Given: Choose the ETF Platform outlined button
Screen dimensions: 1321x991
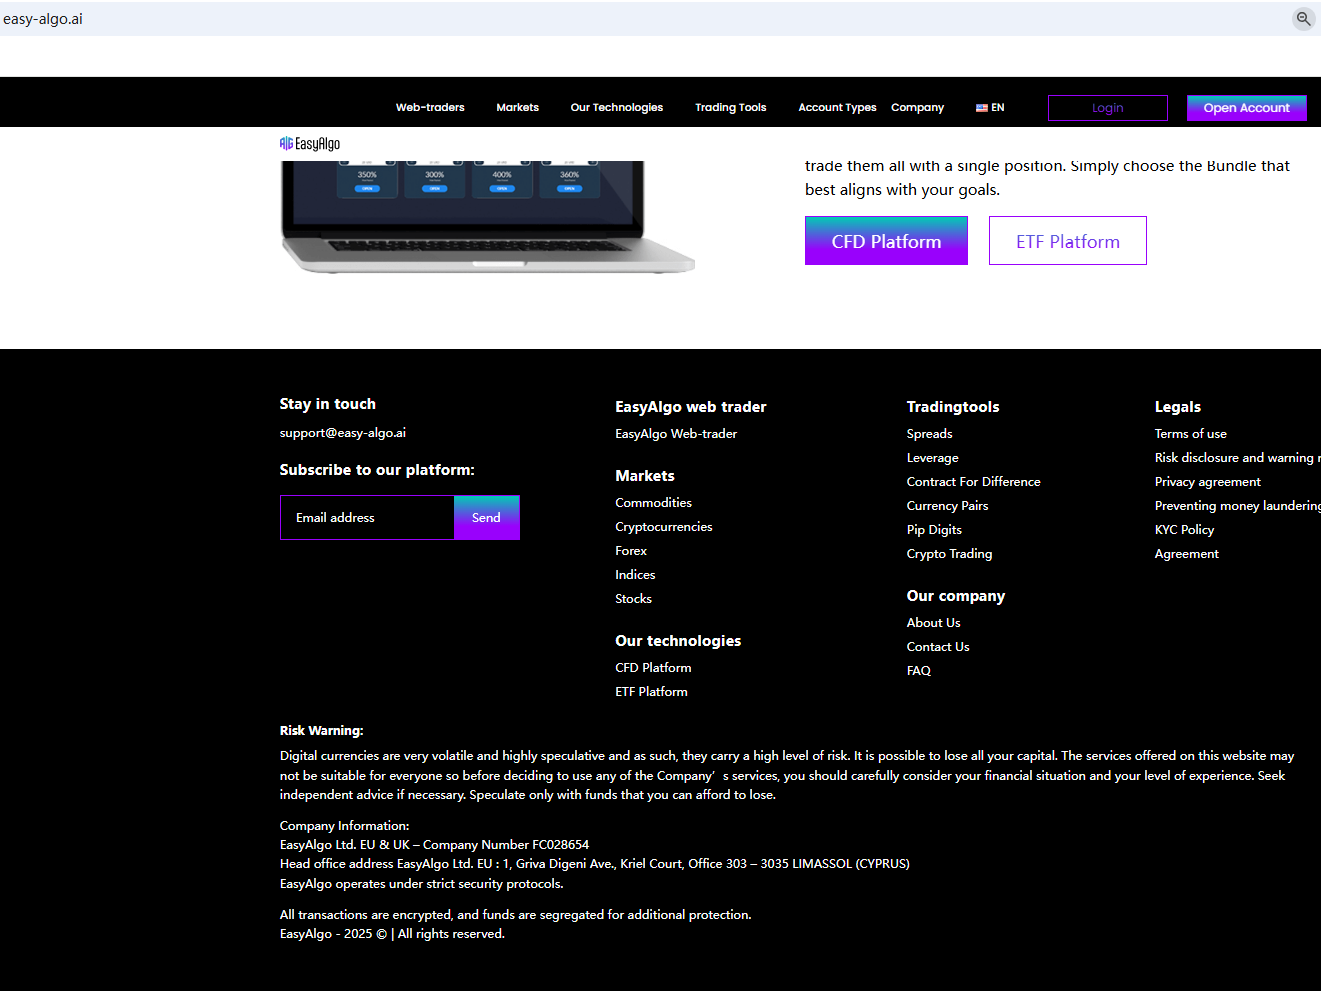Looking at the screenshot, I should pos(1067,241).
